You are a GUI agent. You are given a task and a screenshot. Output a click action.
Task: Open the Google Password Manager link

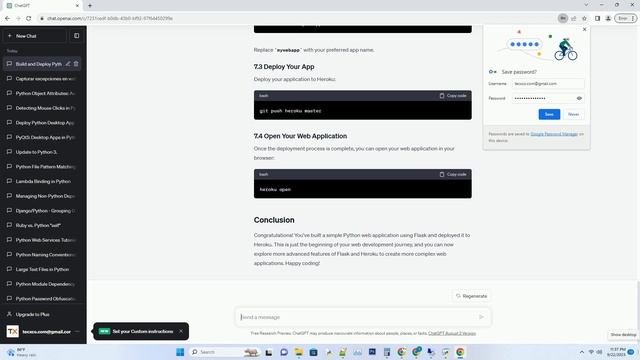tap(554, 134)
